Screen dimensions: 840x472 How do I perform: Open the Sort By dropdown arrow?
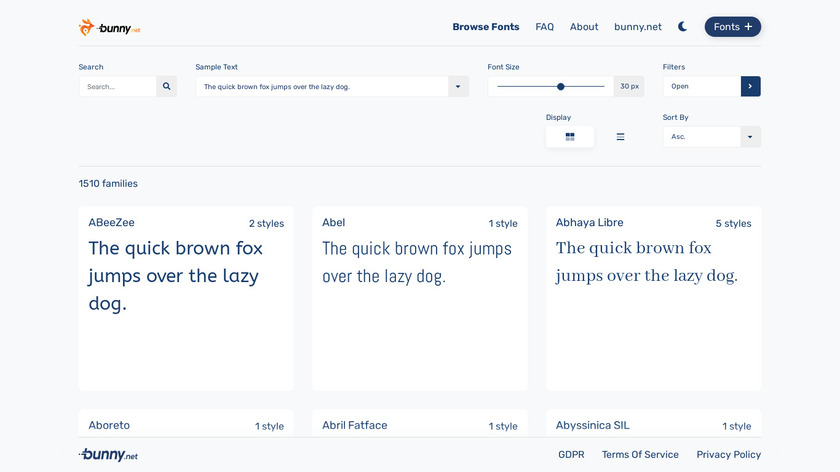point(750,137)
